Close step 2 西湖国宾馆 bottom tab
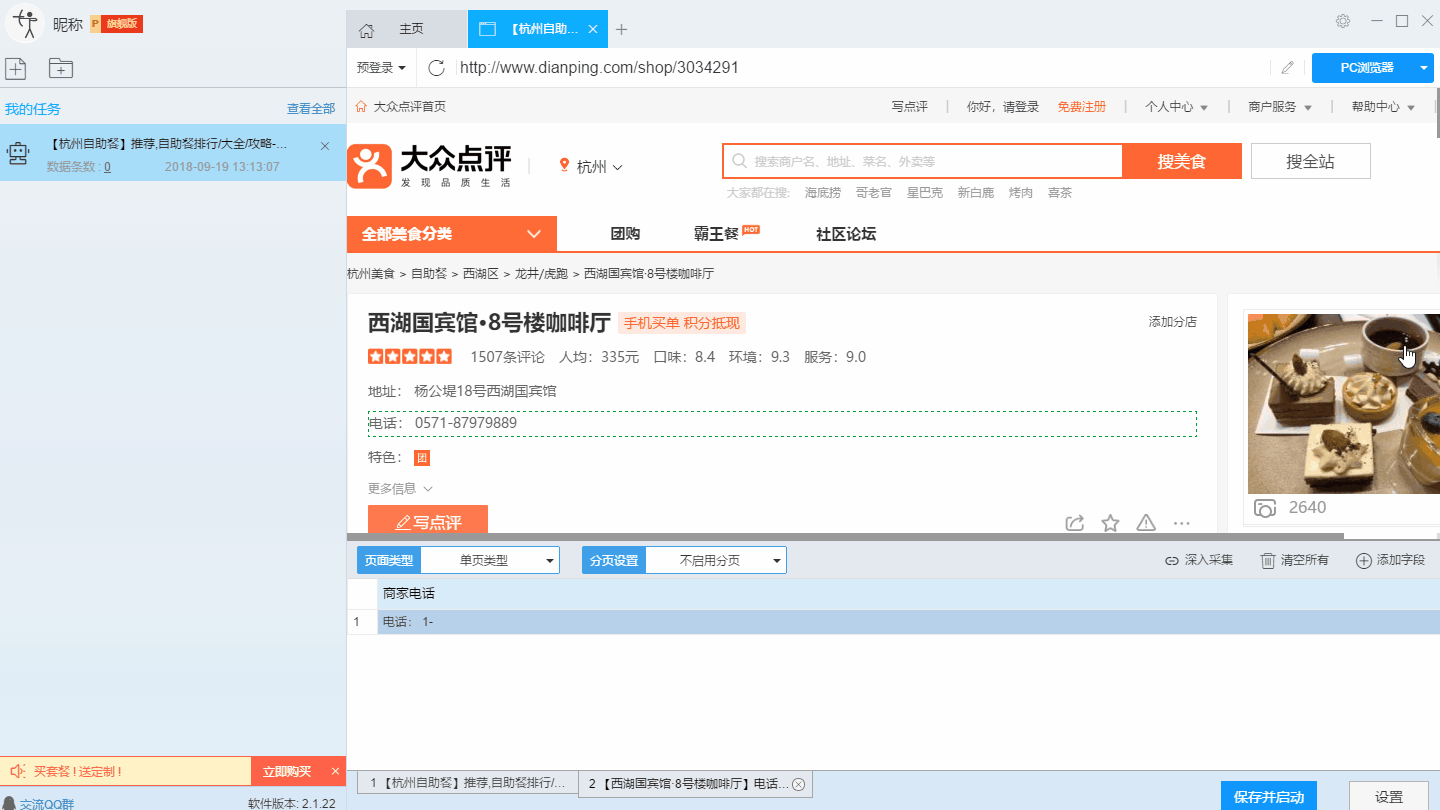Image resolution: width=1440 pixels, height=810 pixels. pyautogui.click(x=798, y=785)
